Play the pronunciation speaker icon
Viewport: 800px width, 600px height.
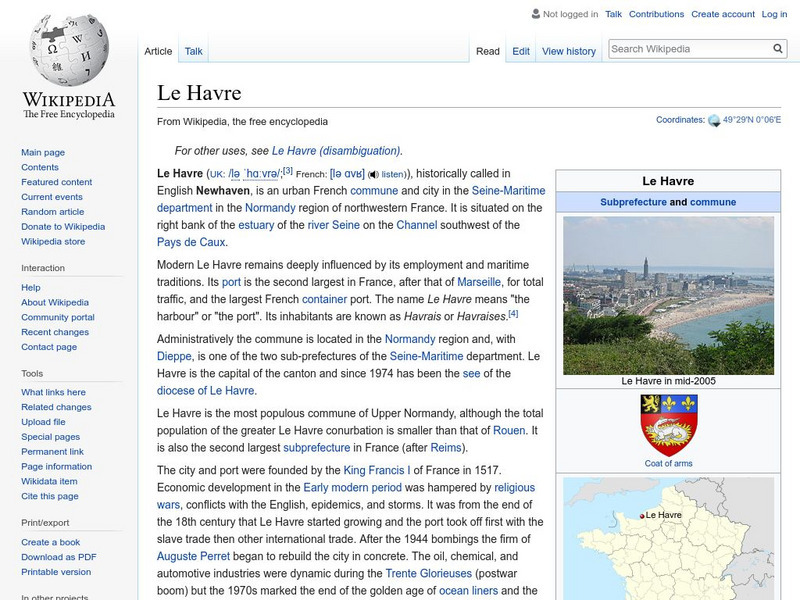[x=373, y=174]
